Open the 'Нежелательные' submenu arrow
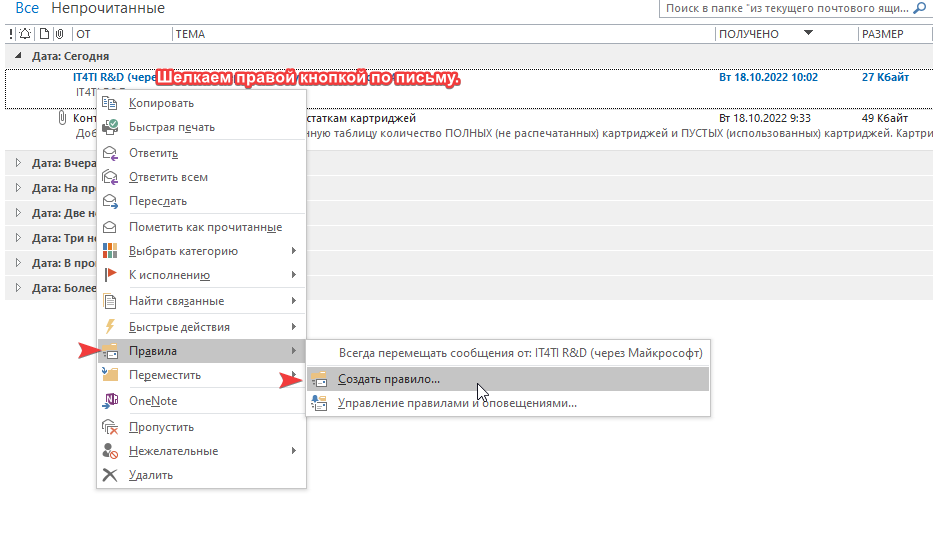The width and height of the screenshot is (933, 541). click(293, 451)
